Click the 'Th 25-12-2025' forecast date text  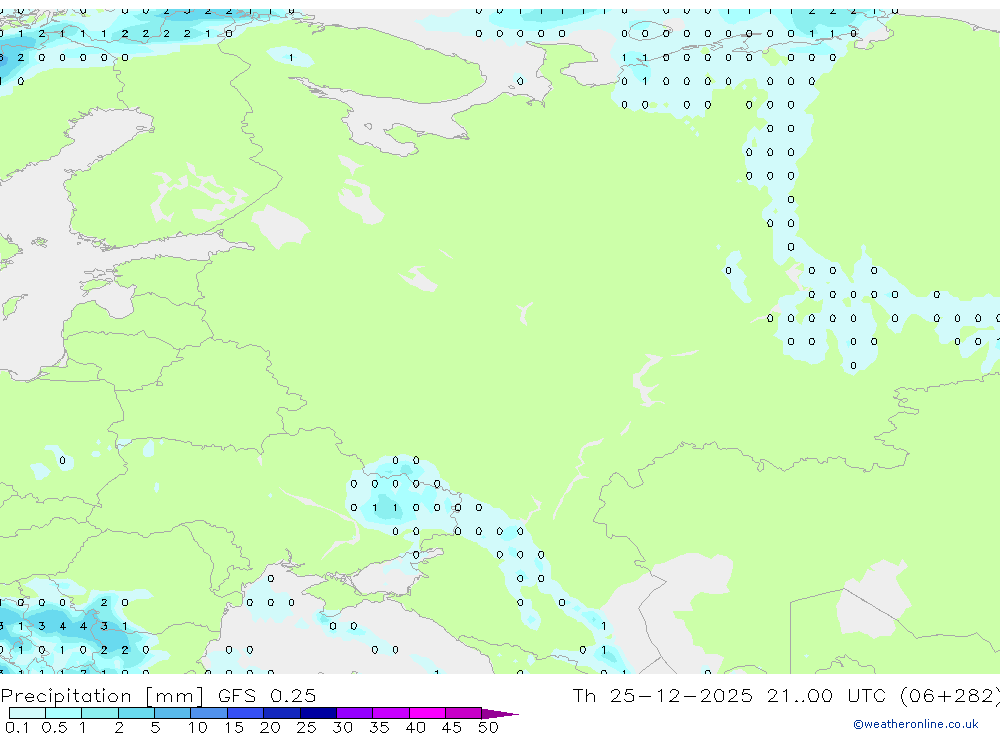coord(662,695)
